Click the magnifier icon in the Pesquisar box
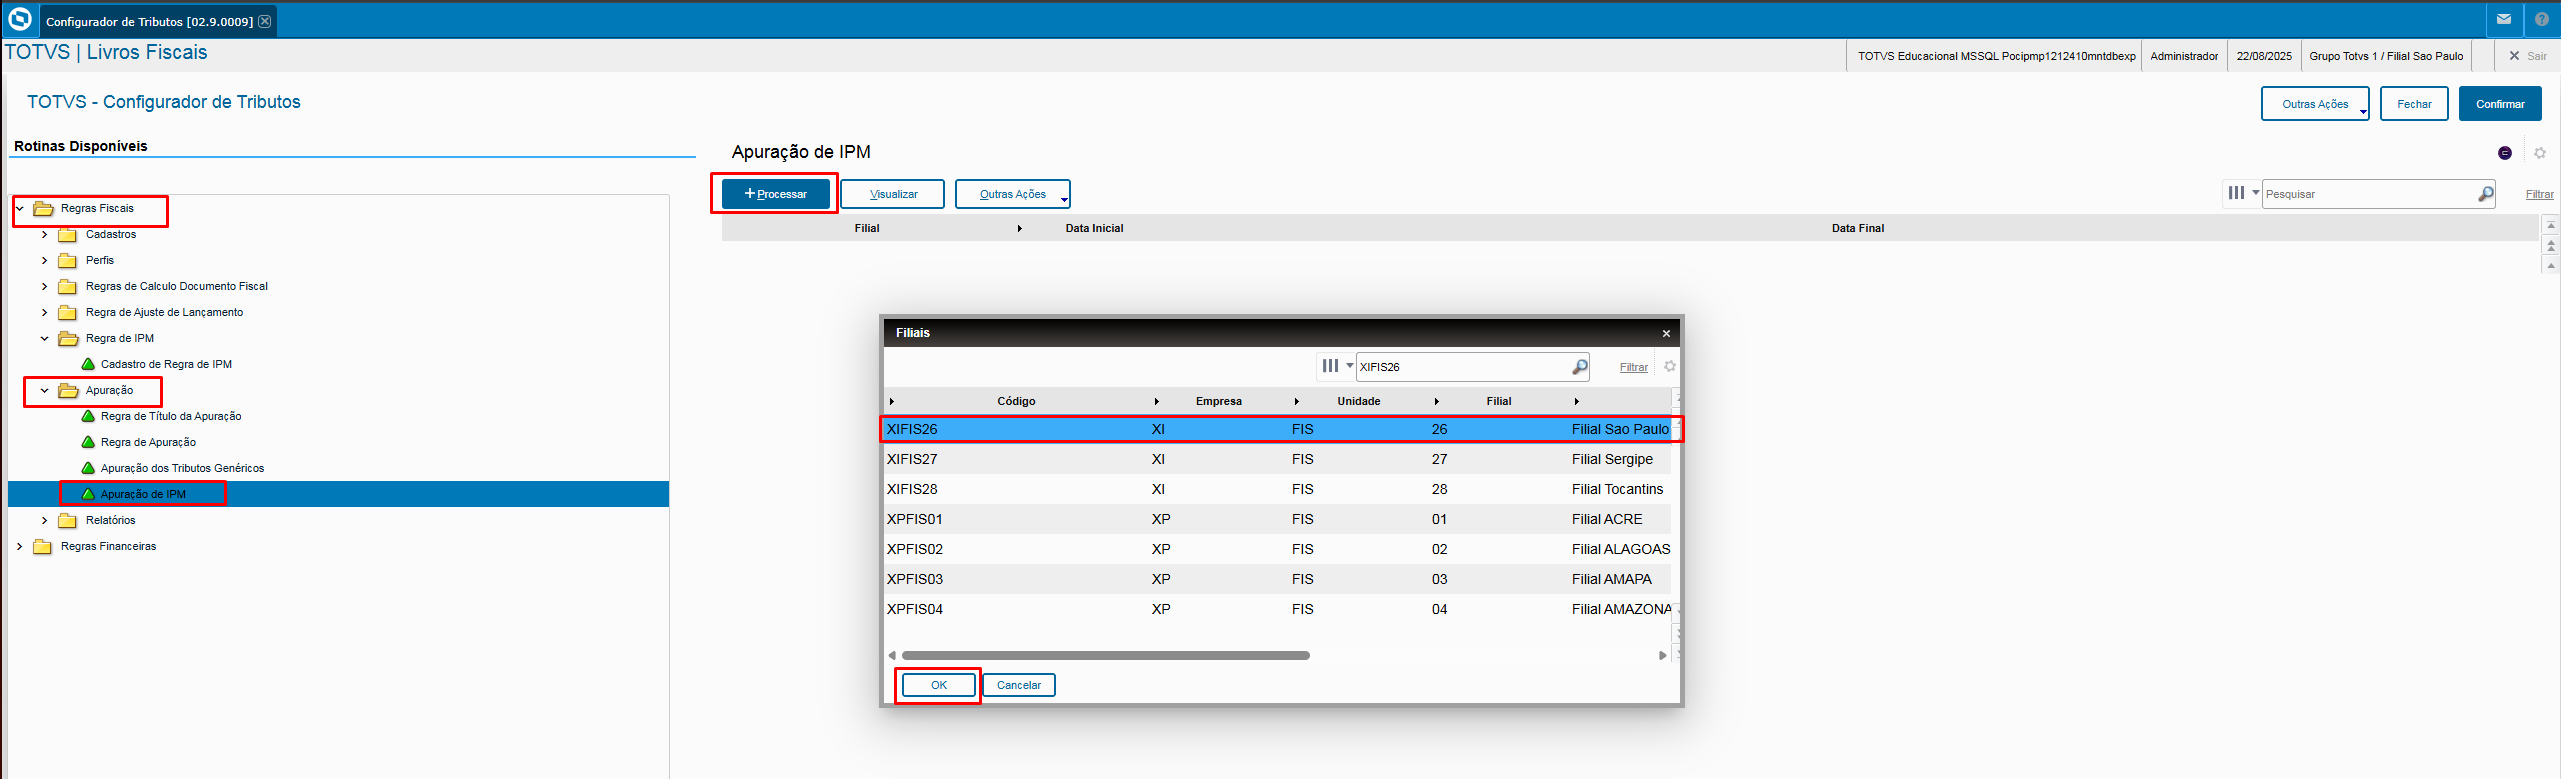Viewport: 2561px width, 779px height. [x=2485, y=194]
